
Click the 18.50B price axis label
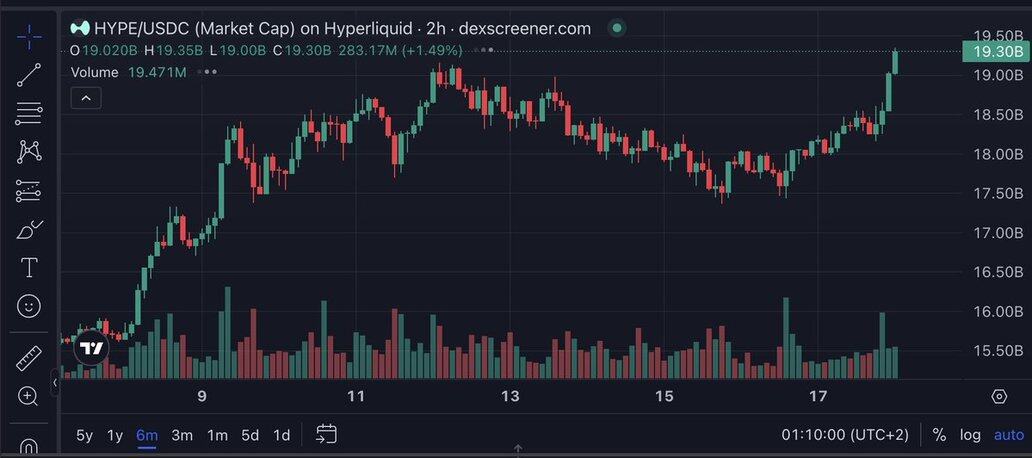tap(998, 114)
